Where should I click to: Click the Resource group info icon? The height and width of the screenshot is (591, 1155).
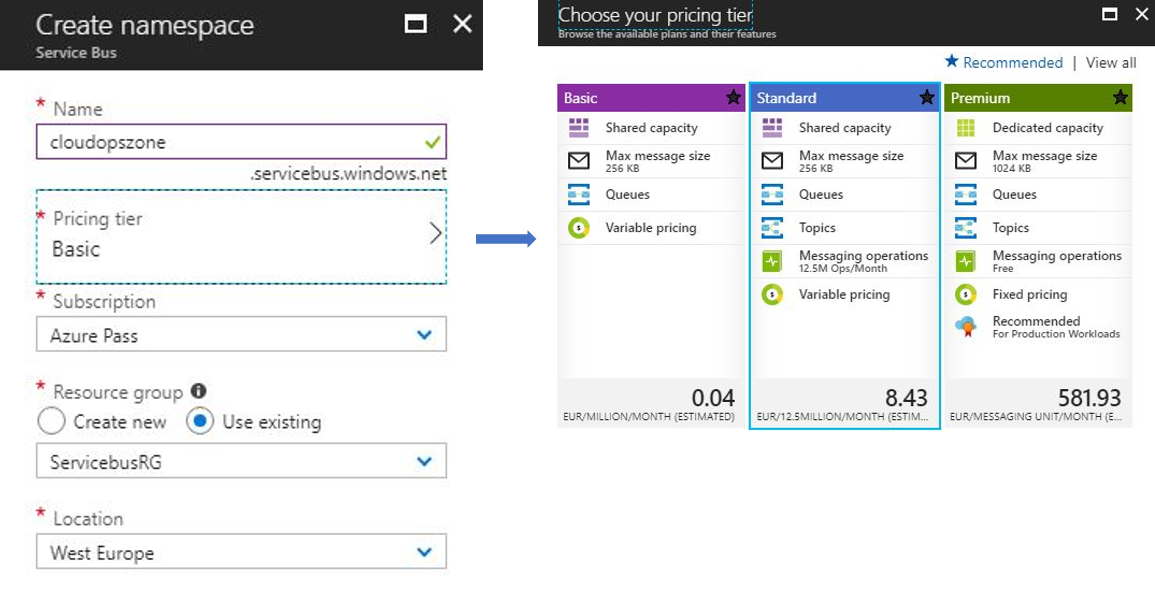[x=198, y=391]
